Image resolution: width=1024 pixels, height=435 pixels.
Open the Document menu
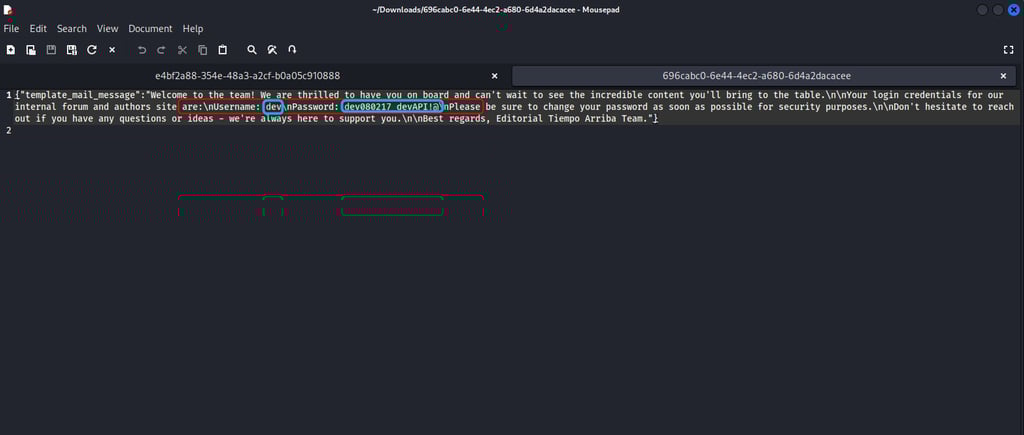(x=150, y=29)
